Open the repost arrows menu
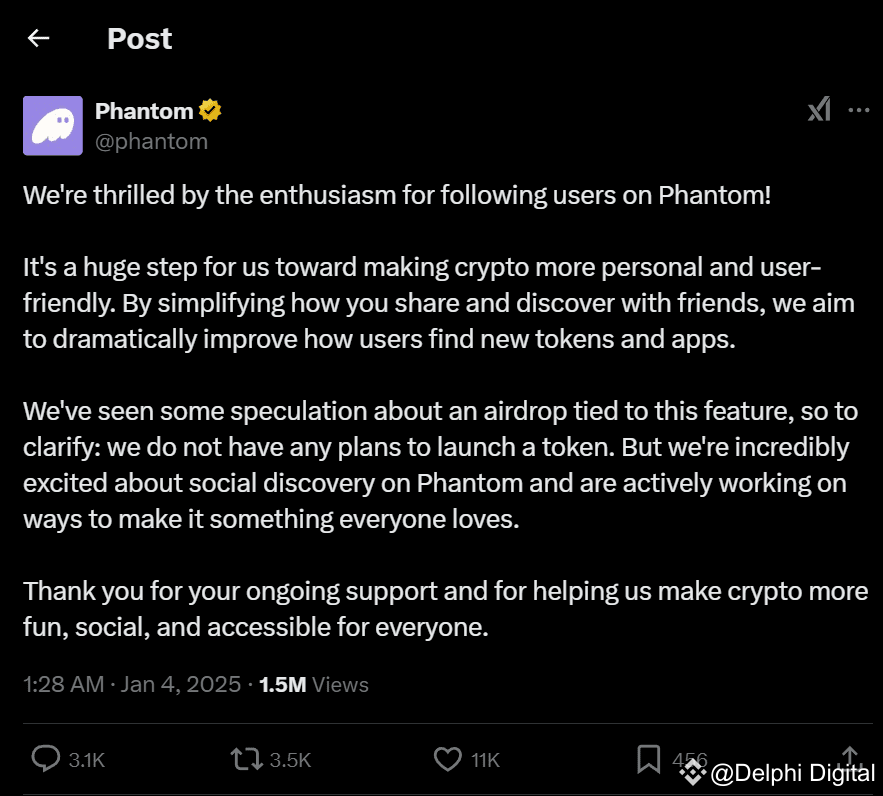The image size is (883, 796). pyautogui.click(x=246, y=760)
